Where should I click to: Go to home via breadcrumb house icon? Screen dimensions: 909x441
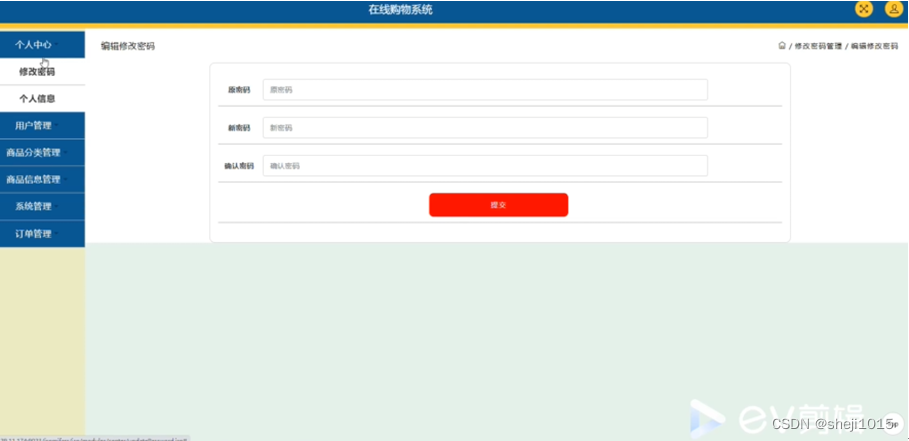point(782,45)
